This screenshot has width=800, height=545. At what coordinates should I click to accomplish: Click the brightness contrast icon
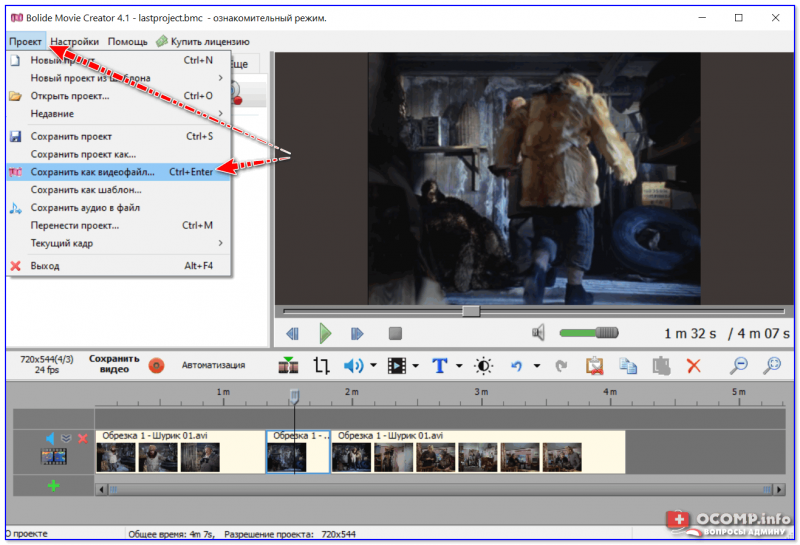[x=484, y=365]
